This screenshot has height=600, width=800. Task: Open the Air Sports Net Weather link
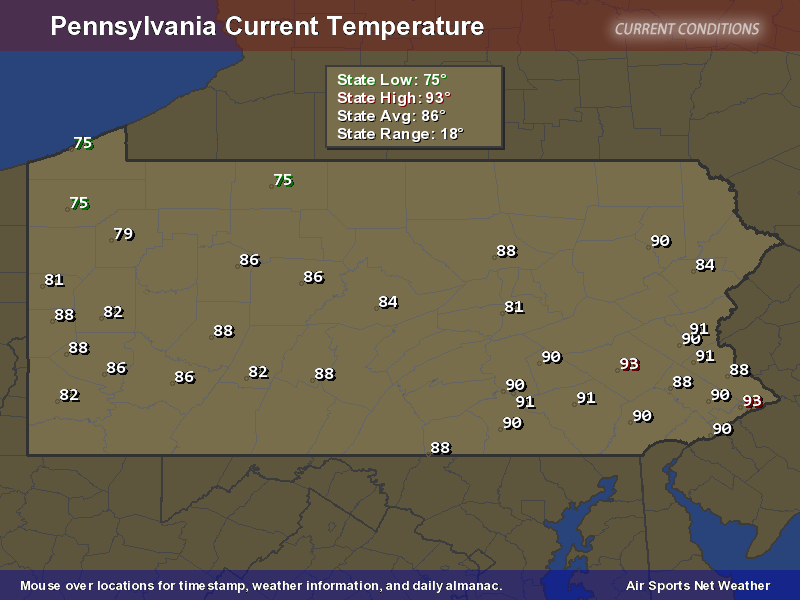(698, 586)
